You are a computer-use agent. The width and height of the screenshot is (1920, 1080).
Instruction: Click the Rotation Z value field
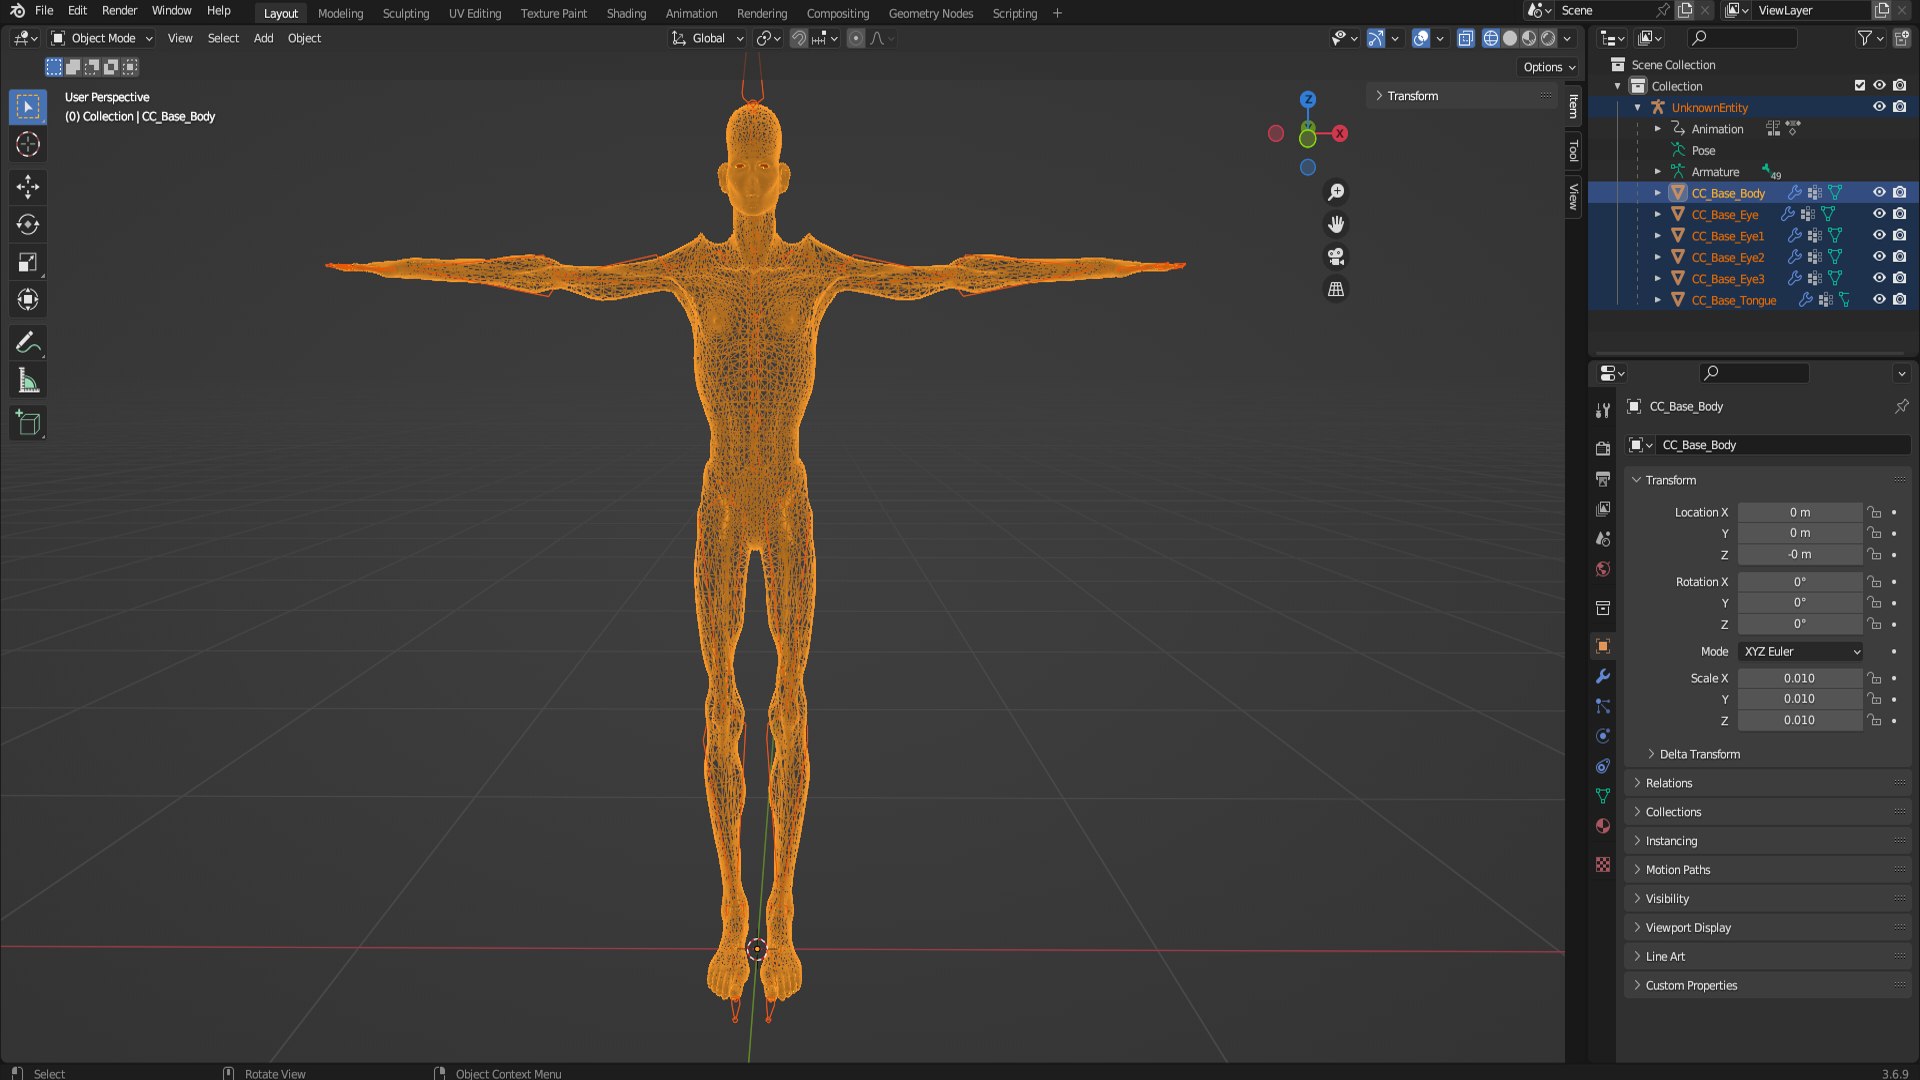click(x=1799, y=624)
